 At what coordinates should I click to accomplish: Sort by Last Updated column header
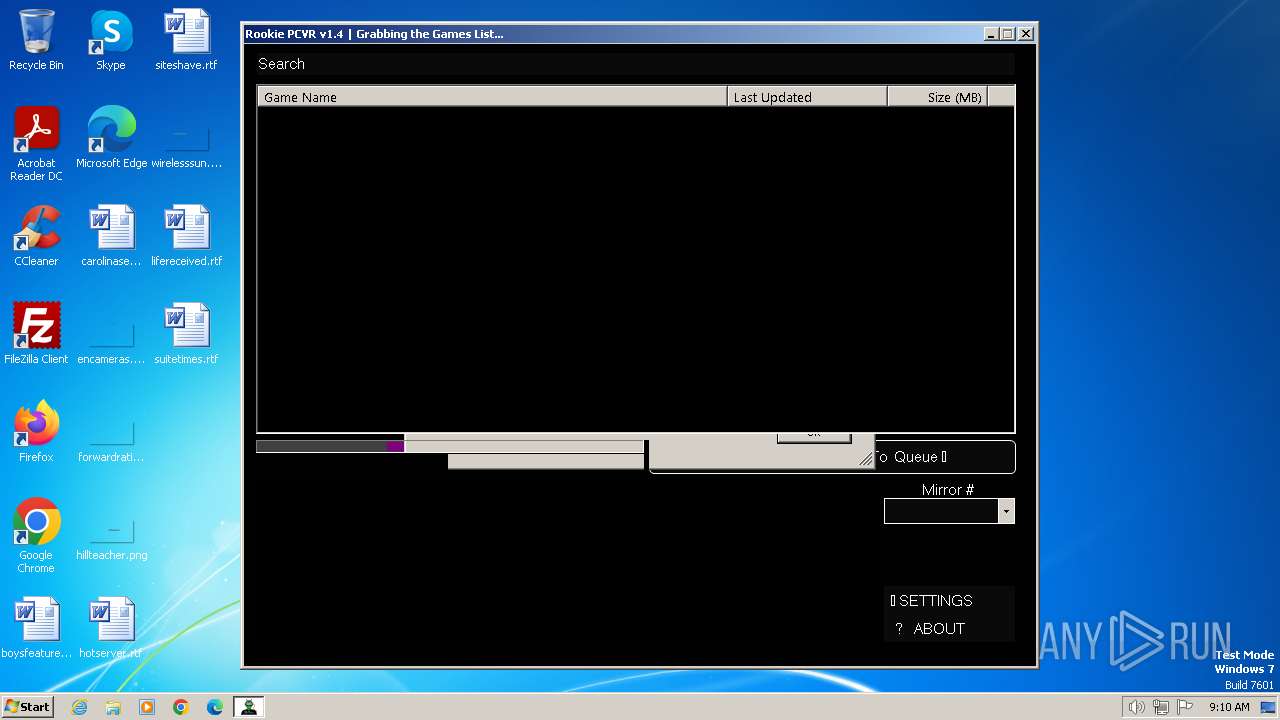click(807, 97)
